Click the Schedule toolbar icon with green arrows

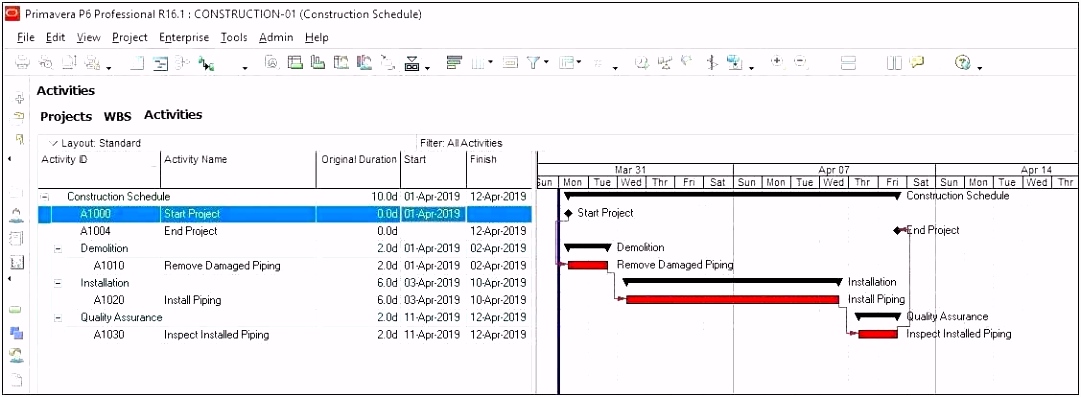205,63
